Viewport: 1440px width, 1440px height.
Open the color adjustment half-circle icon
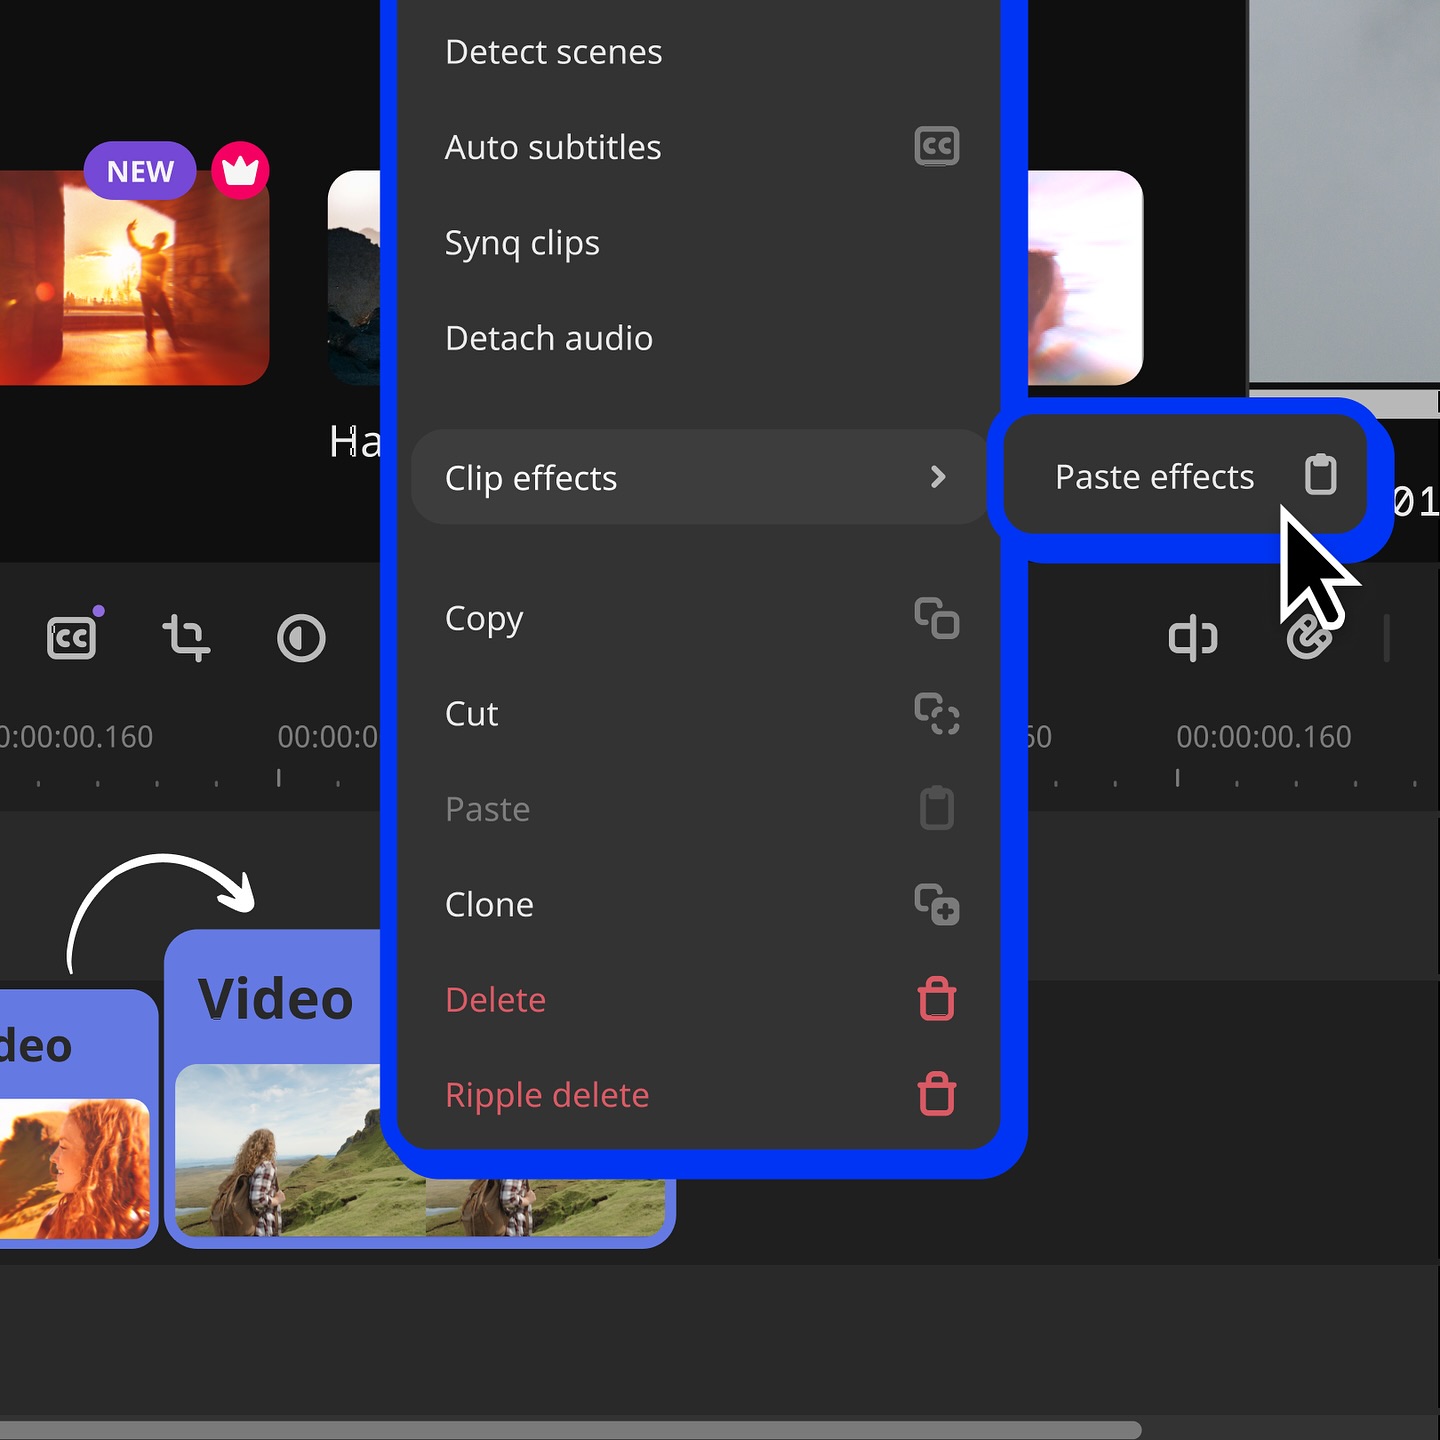pyautogui.click(x=301, y=638)
